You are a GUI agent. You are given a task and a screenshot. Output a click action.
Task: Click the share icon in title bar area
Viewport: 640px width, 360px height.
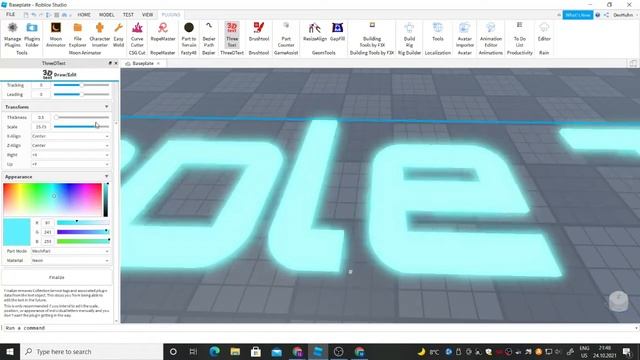coord(607,15)
